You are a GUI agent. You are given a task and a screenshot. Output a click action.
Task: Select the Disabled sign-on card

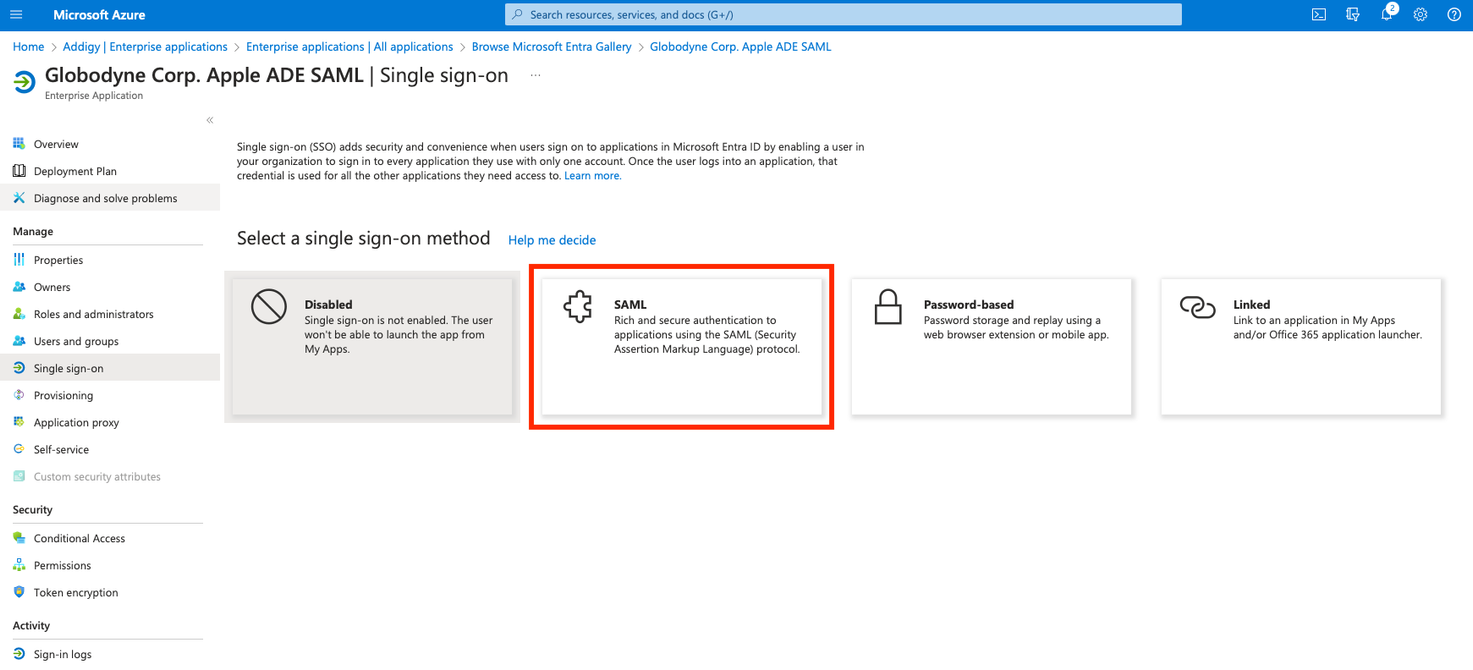pyautogui.click(x=372, y=346)
